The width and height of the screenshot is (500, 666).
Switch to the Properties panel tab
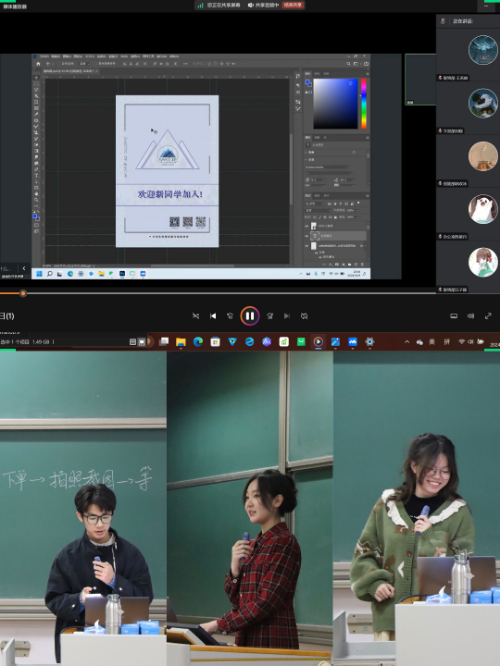[x=308, y=138]
